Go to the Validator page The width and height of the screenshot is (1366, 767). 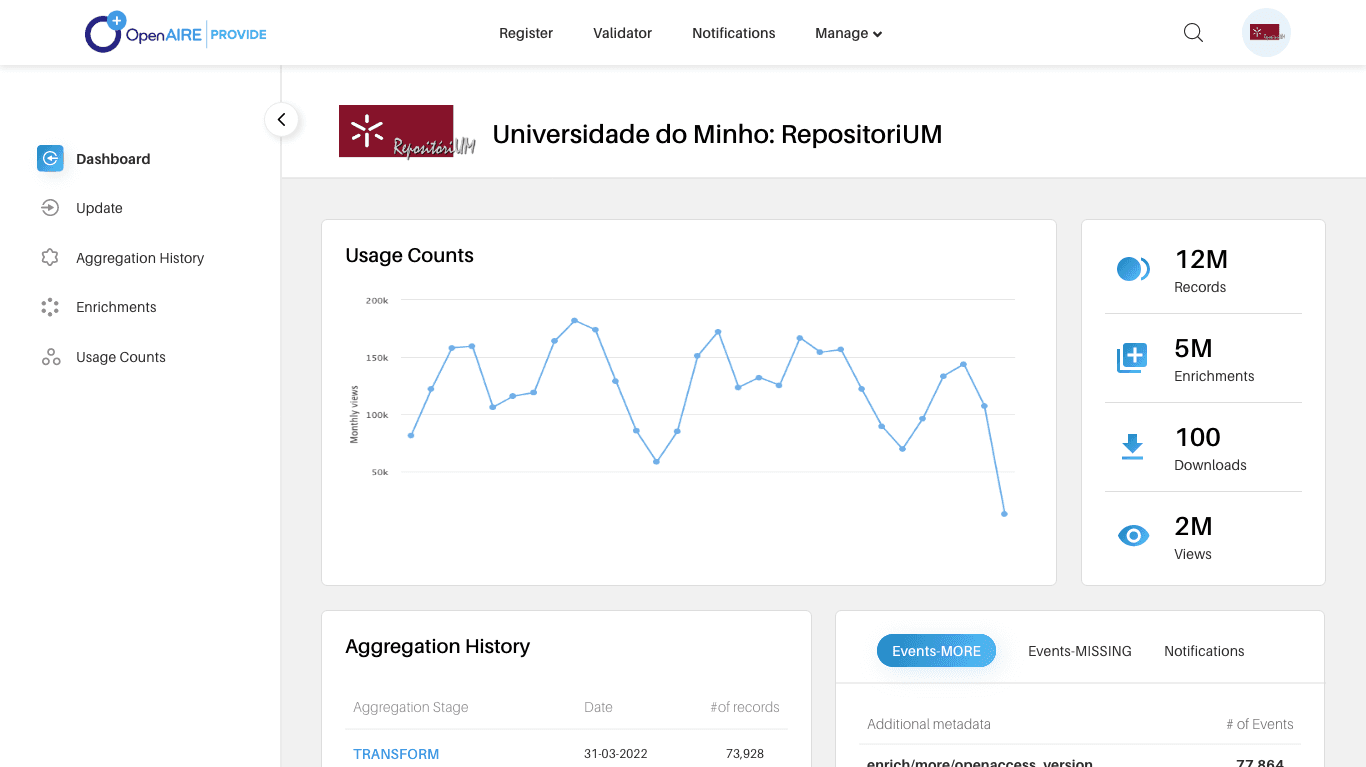point(622,33)
